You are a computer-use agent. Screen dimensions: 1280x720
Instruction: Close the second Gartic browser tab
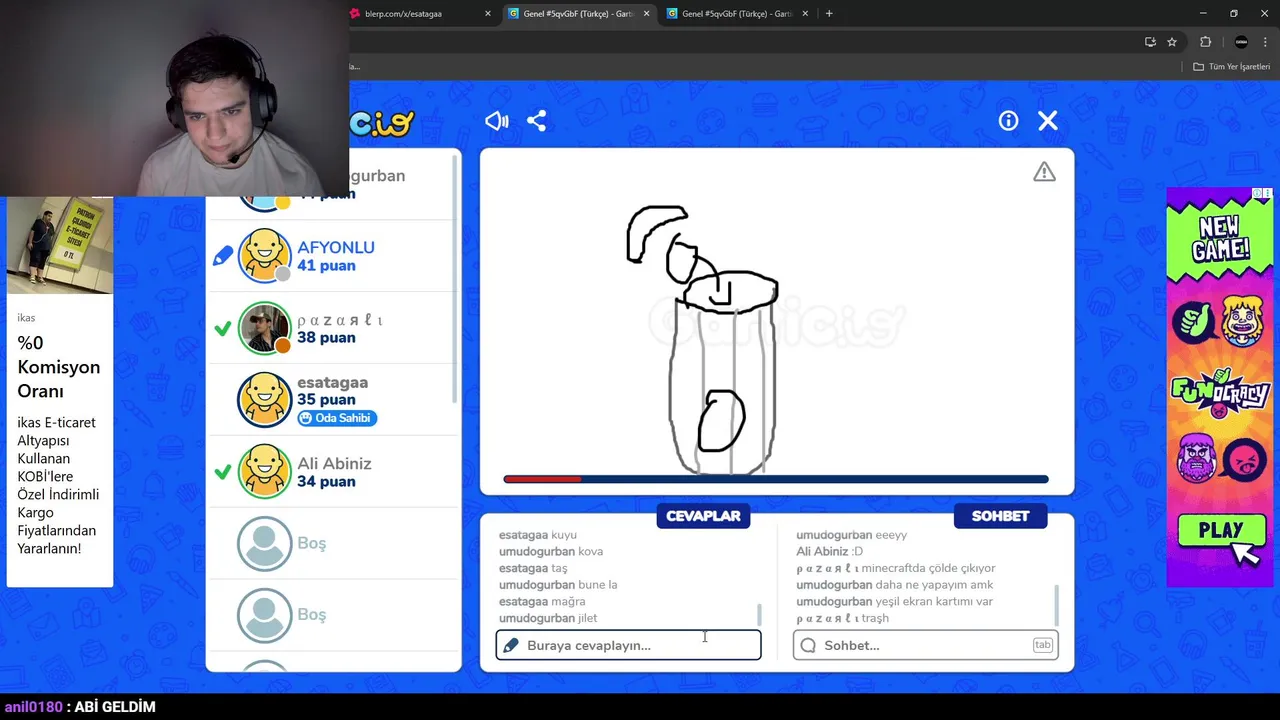pyautogui.click(x=805, y=14)
